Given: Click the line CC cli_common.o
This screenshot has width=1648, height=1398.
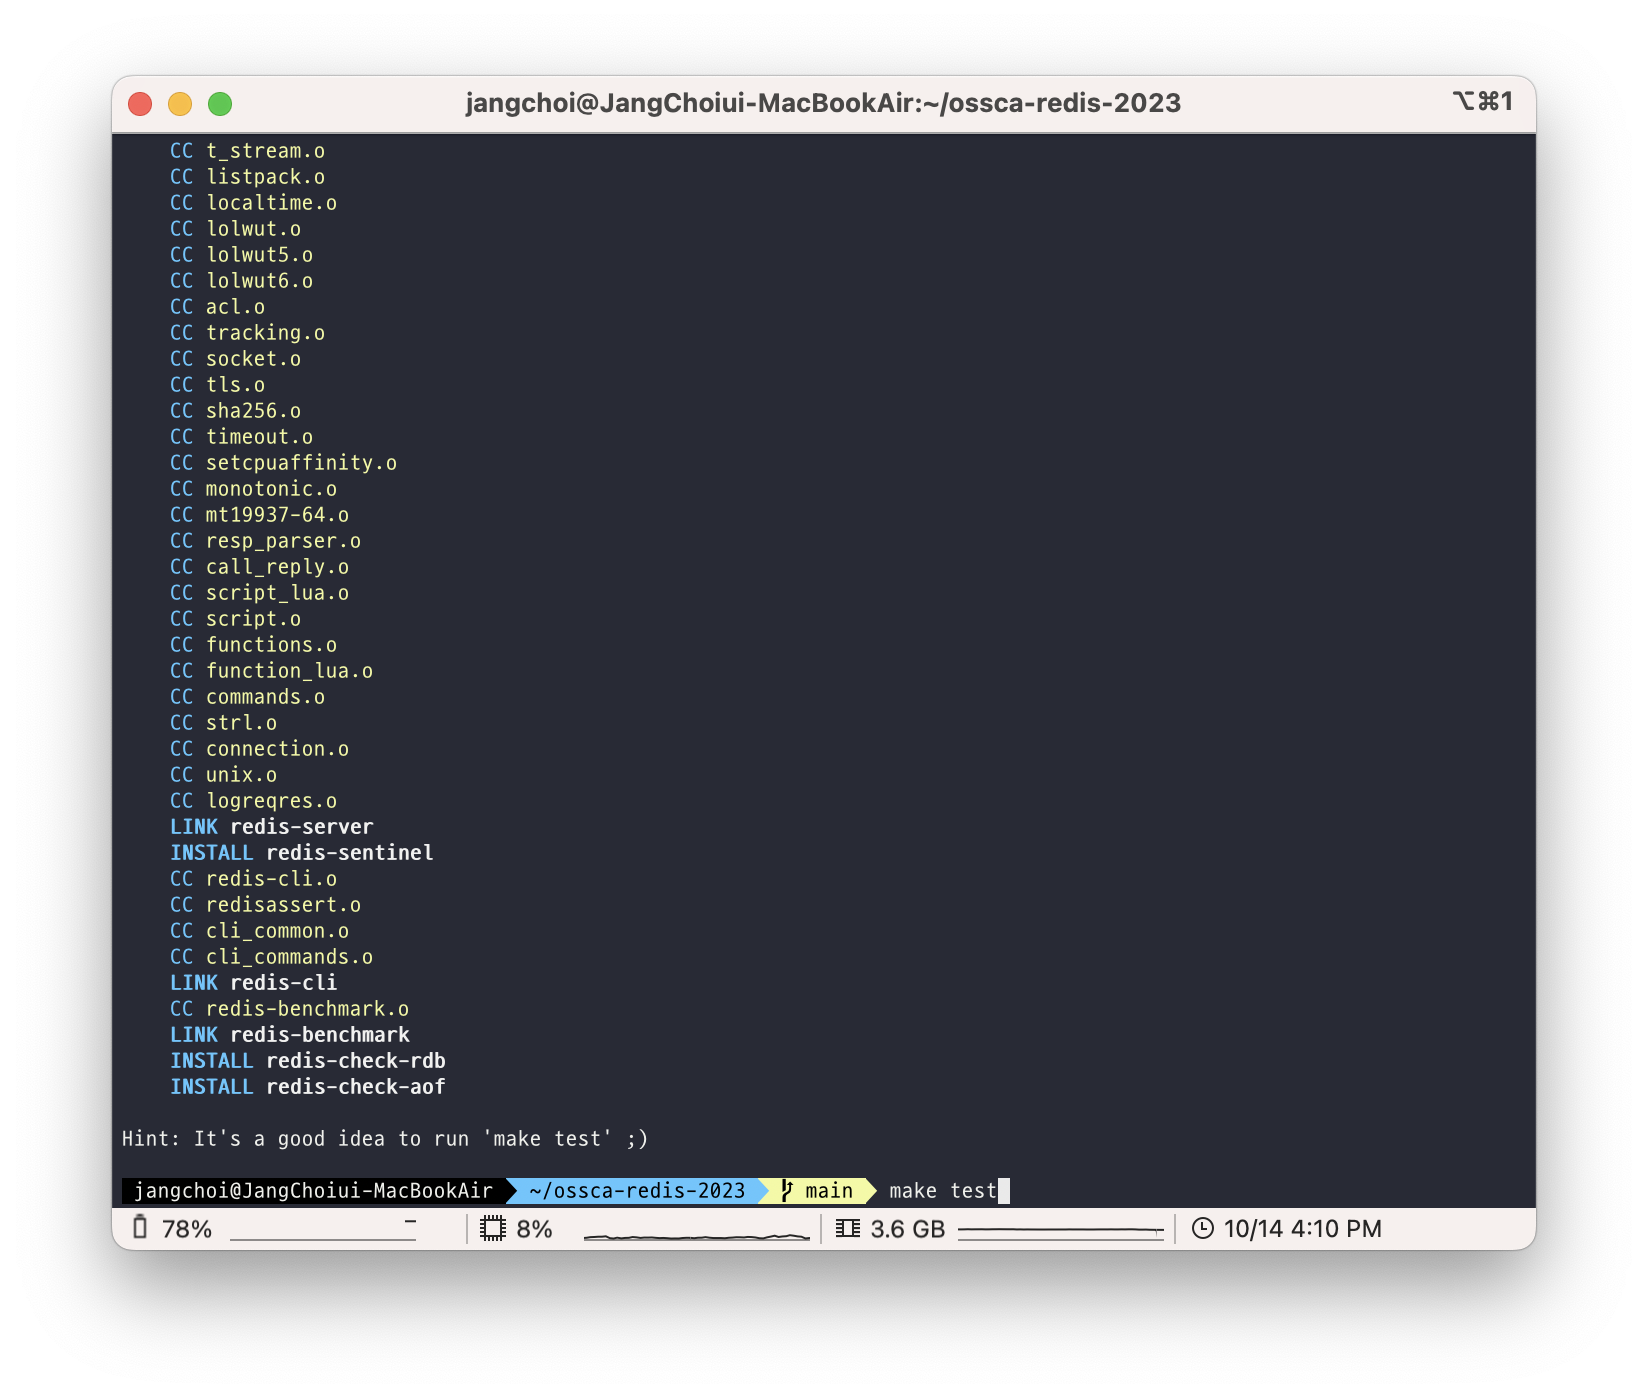Looking at the screenshot, I should point(260,930).
